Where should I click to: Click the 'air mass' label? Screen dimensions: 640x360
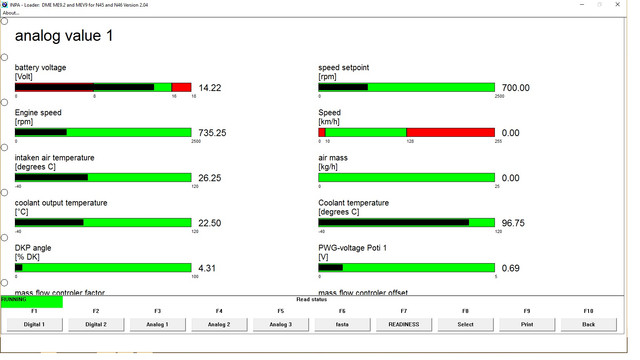[x=333, y=158]
